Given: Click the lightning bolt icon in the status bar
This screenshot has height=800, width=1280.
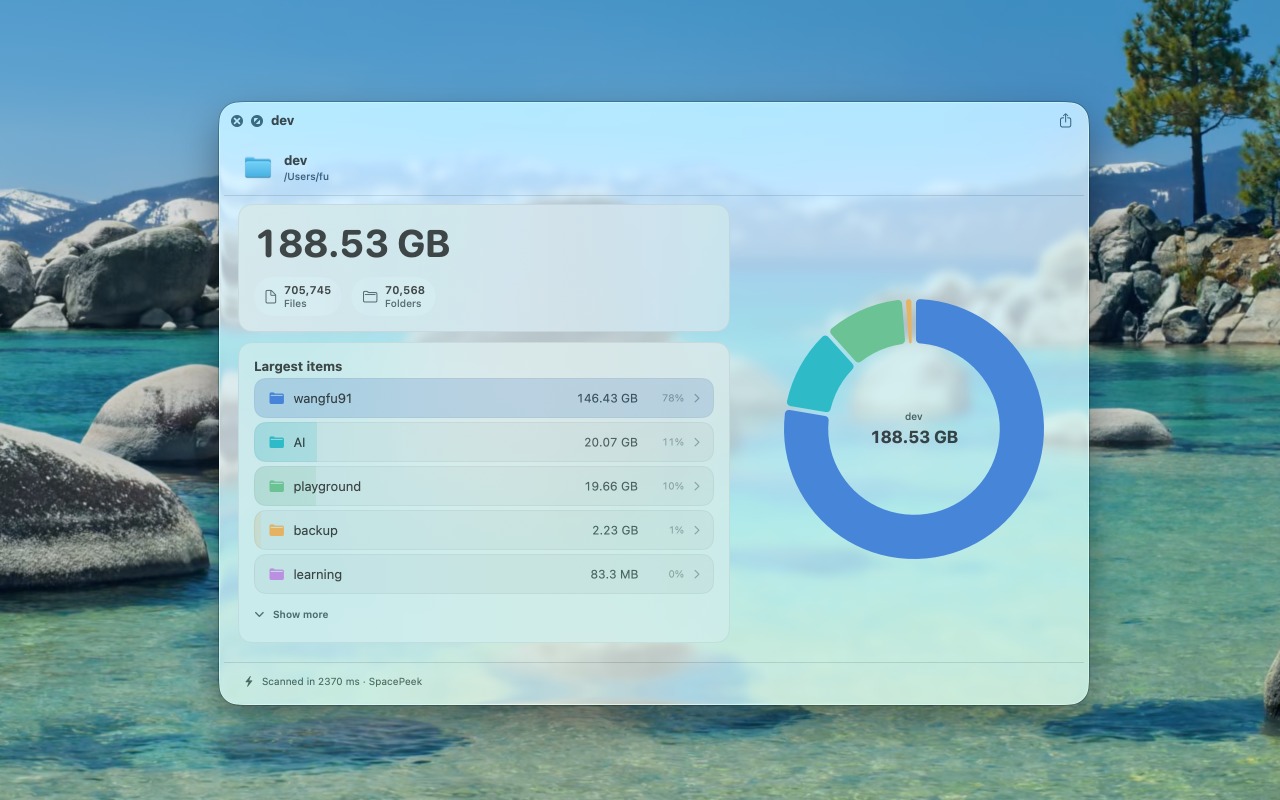Looking at the screenshot, I should [x=249, y=681].
